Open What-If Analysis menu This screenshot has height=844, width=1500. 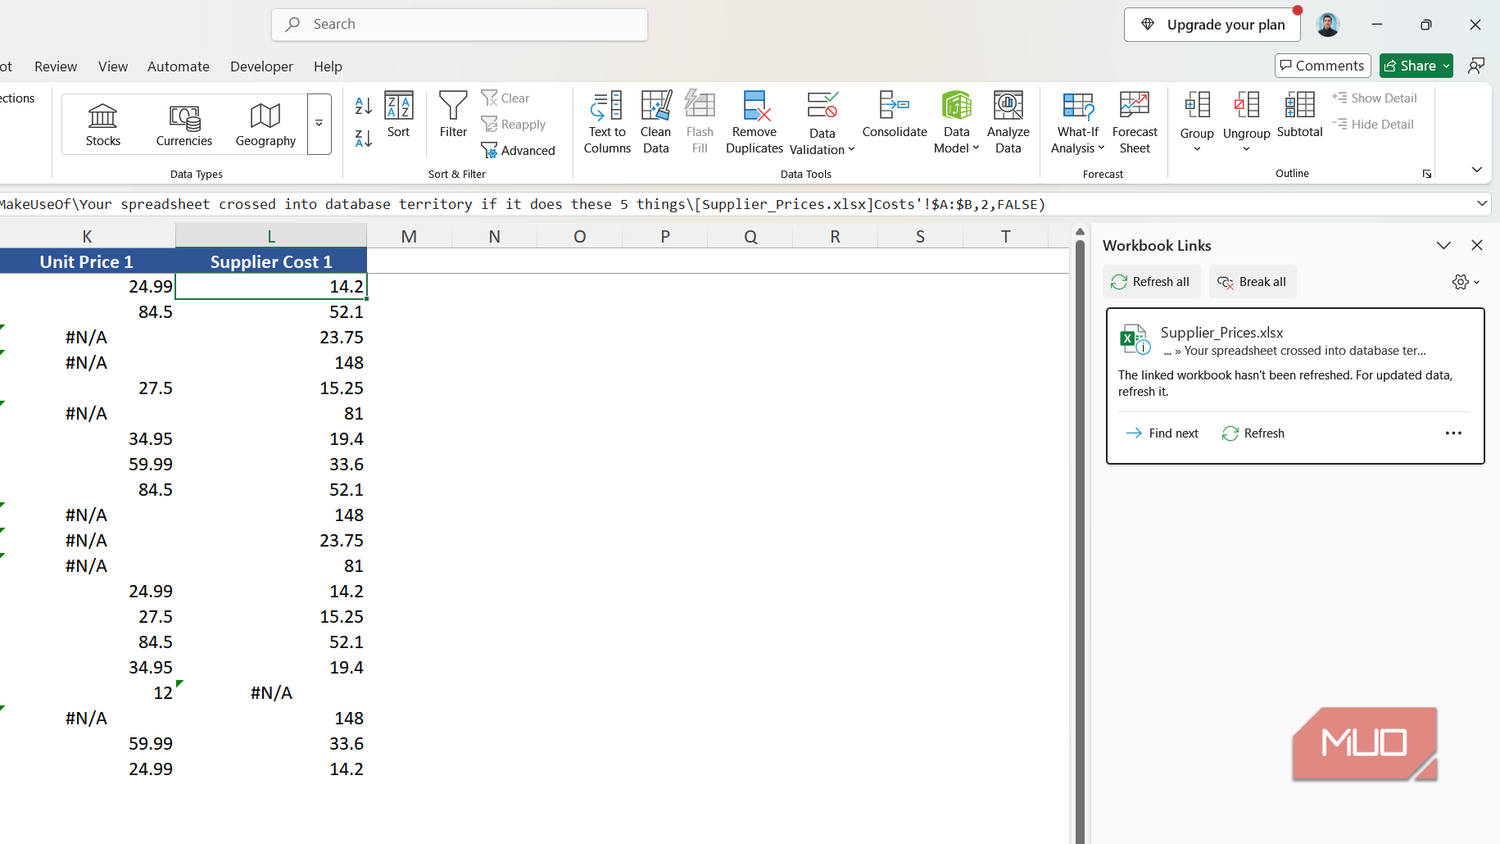click(1078, 122)
